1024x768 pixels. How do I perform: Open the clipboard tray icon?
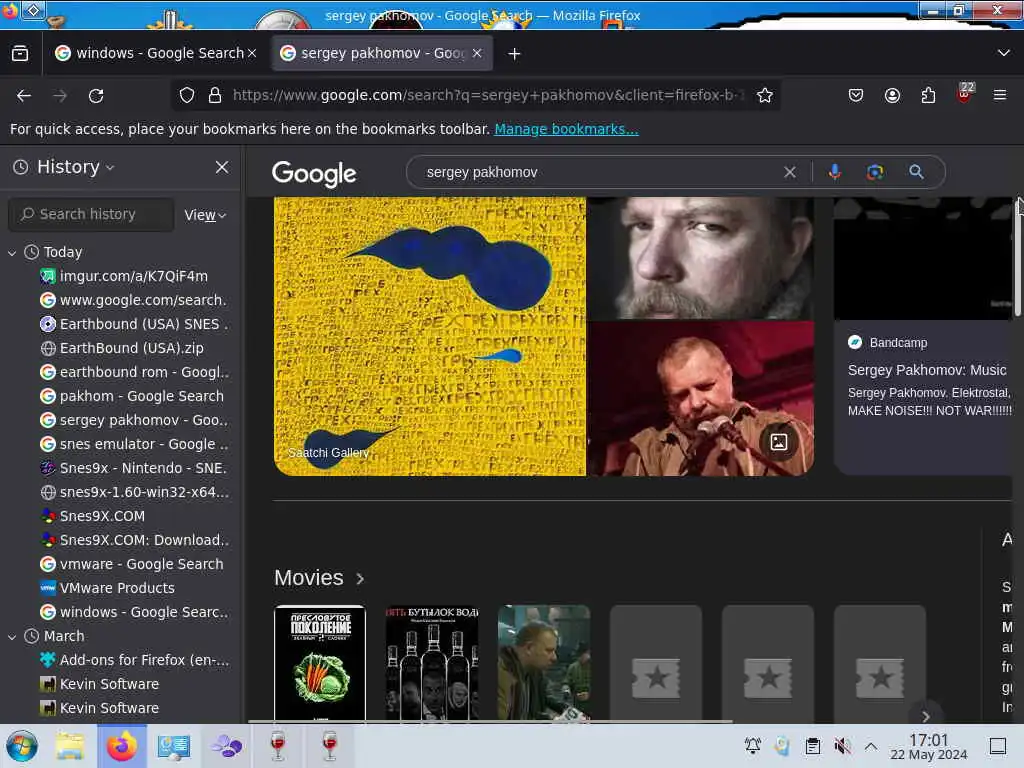point(812,746)
